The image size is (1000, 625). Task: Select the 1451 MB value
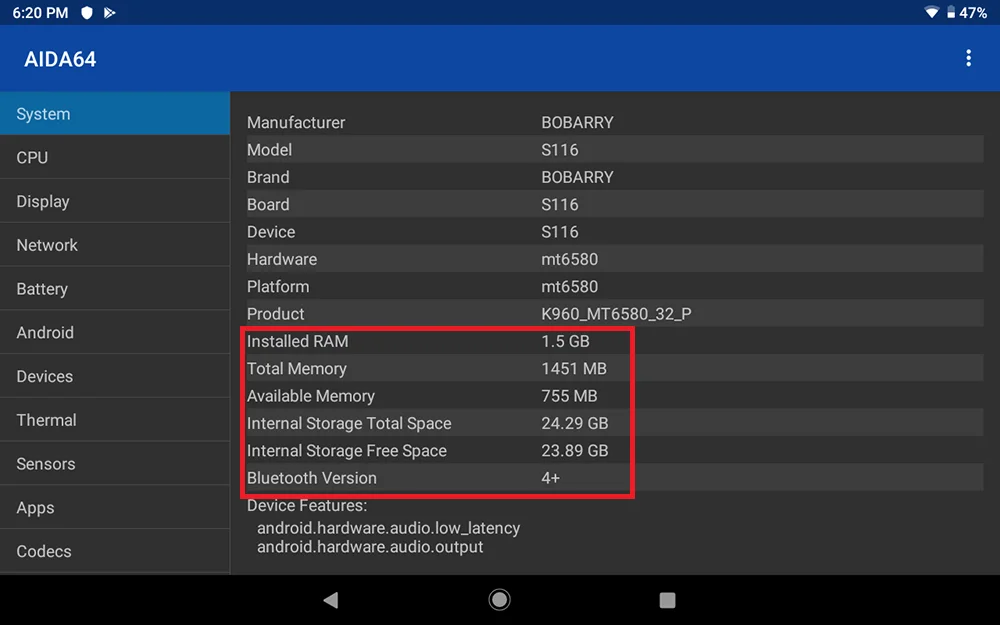pos(574,369)
